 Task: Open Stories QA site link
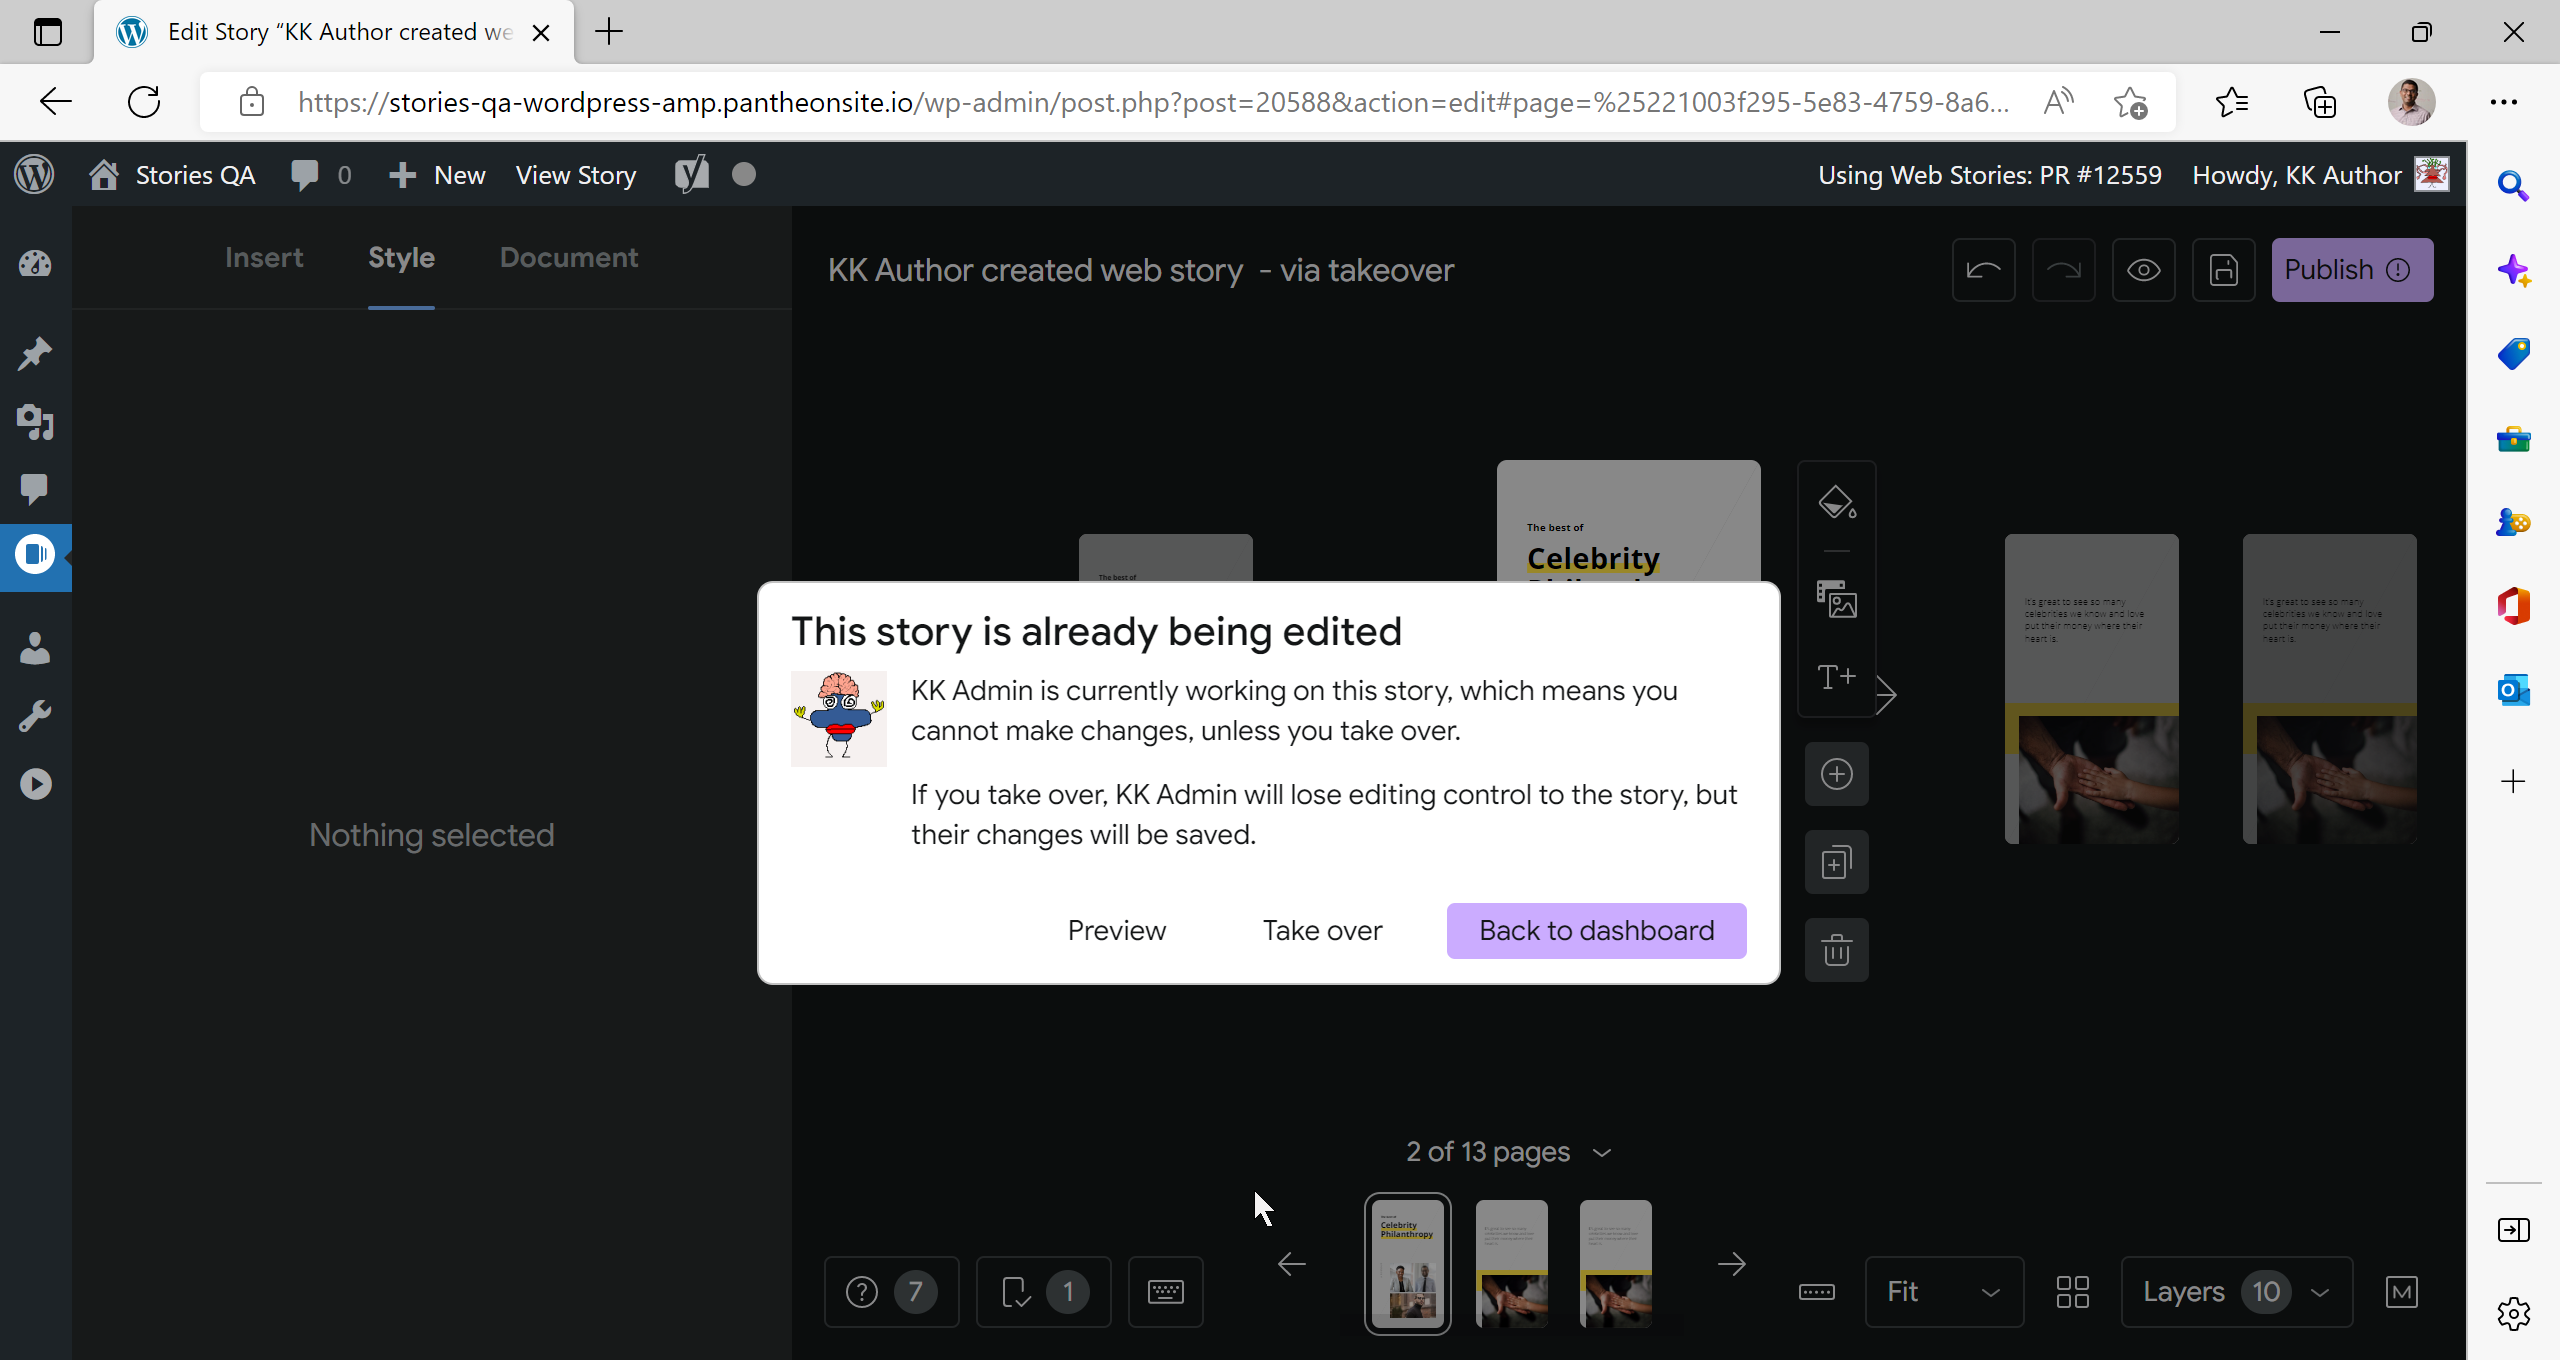tap(172, 175)
